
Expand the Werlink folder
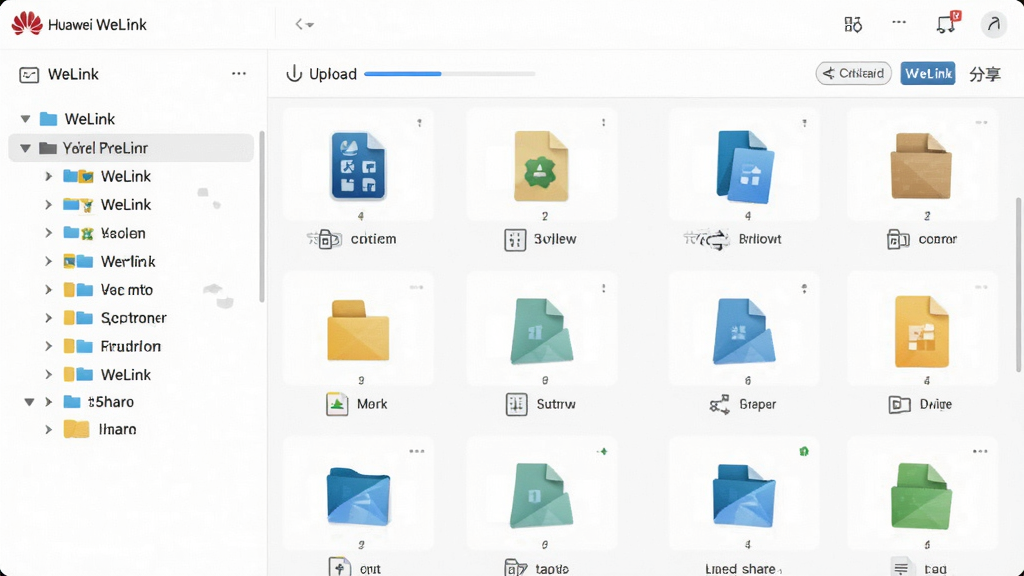pyautogui.click(x=48, y=261)
